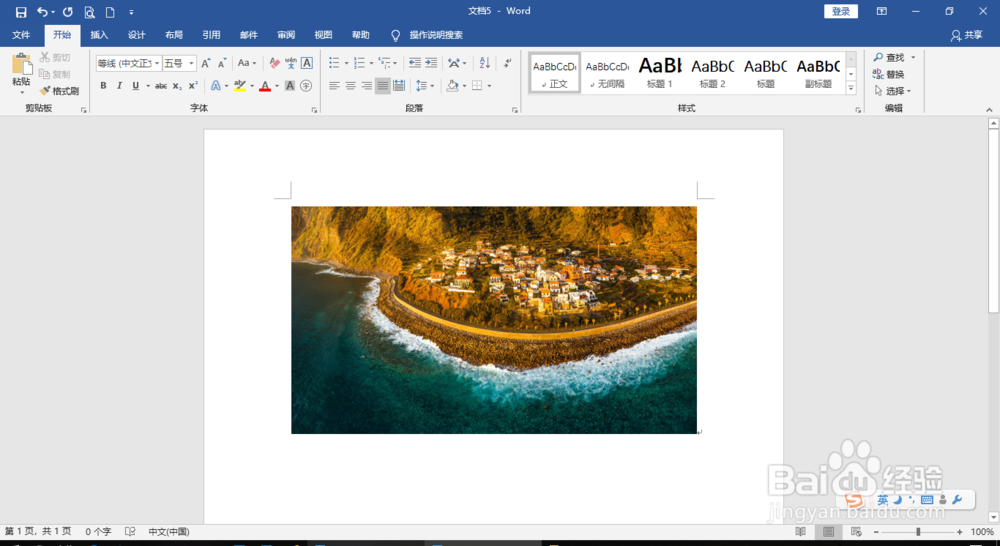This screenshot has height=546, width=1000.
Task: Paste clipboard contents with 粘贴
Action: 21,73
